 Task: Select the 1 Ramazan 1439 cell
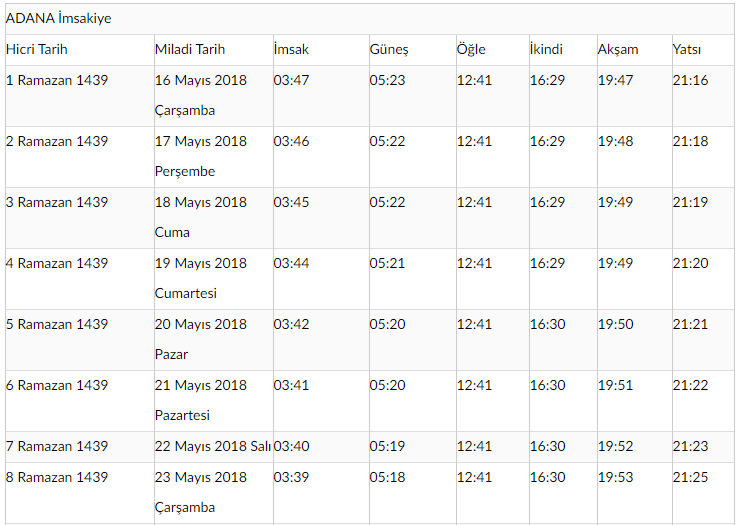57,80
